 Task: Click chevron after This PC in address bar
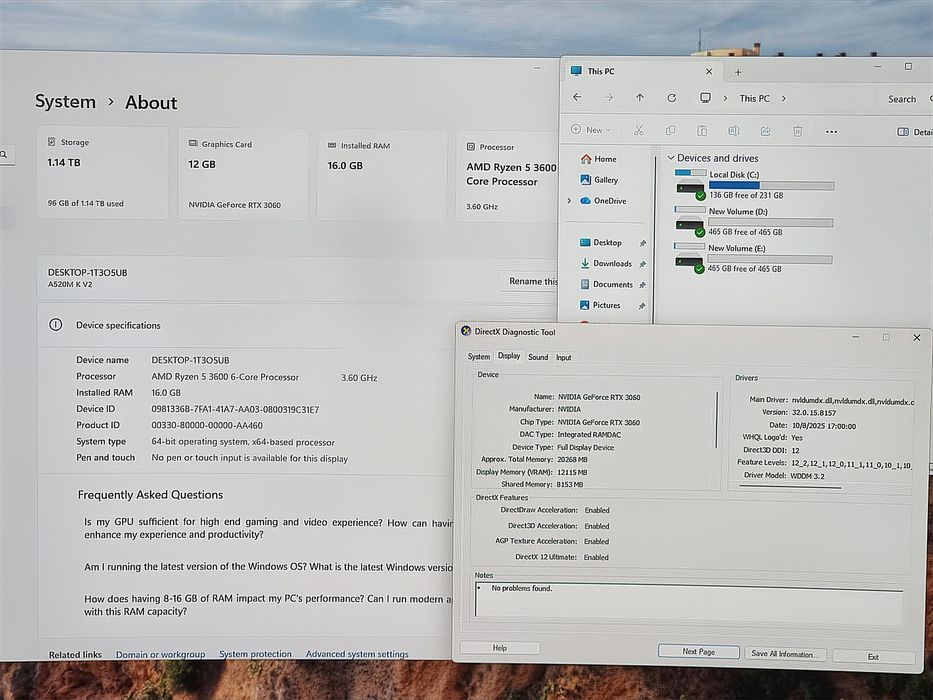pyautogui.click(x=784, y=99)
